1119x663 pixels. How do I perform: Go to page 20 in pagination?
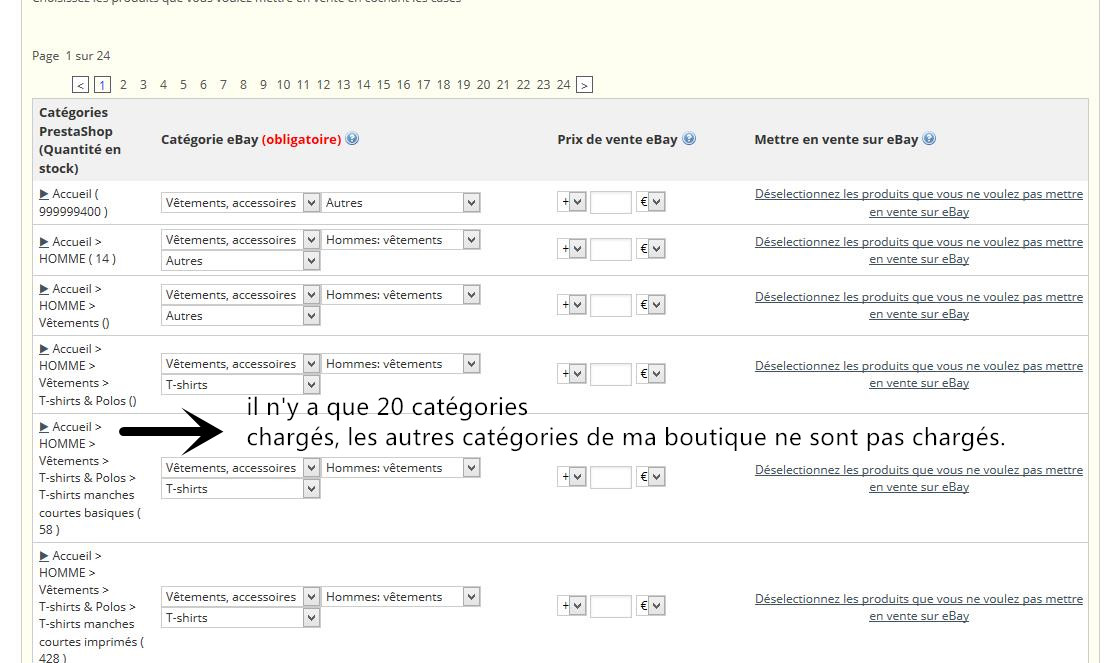point(483,85)
